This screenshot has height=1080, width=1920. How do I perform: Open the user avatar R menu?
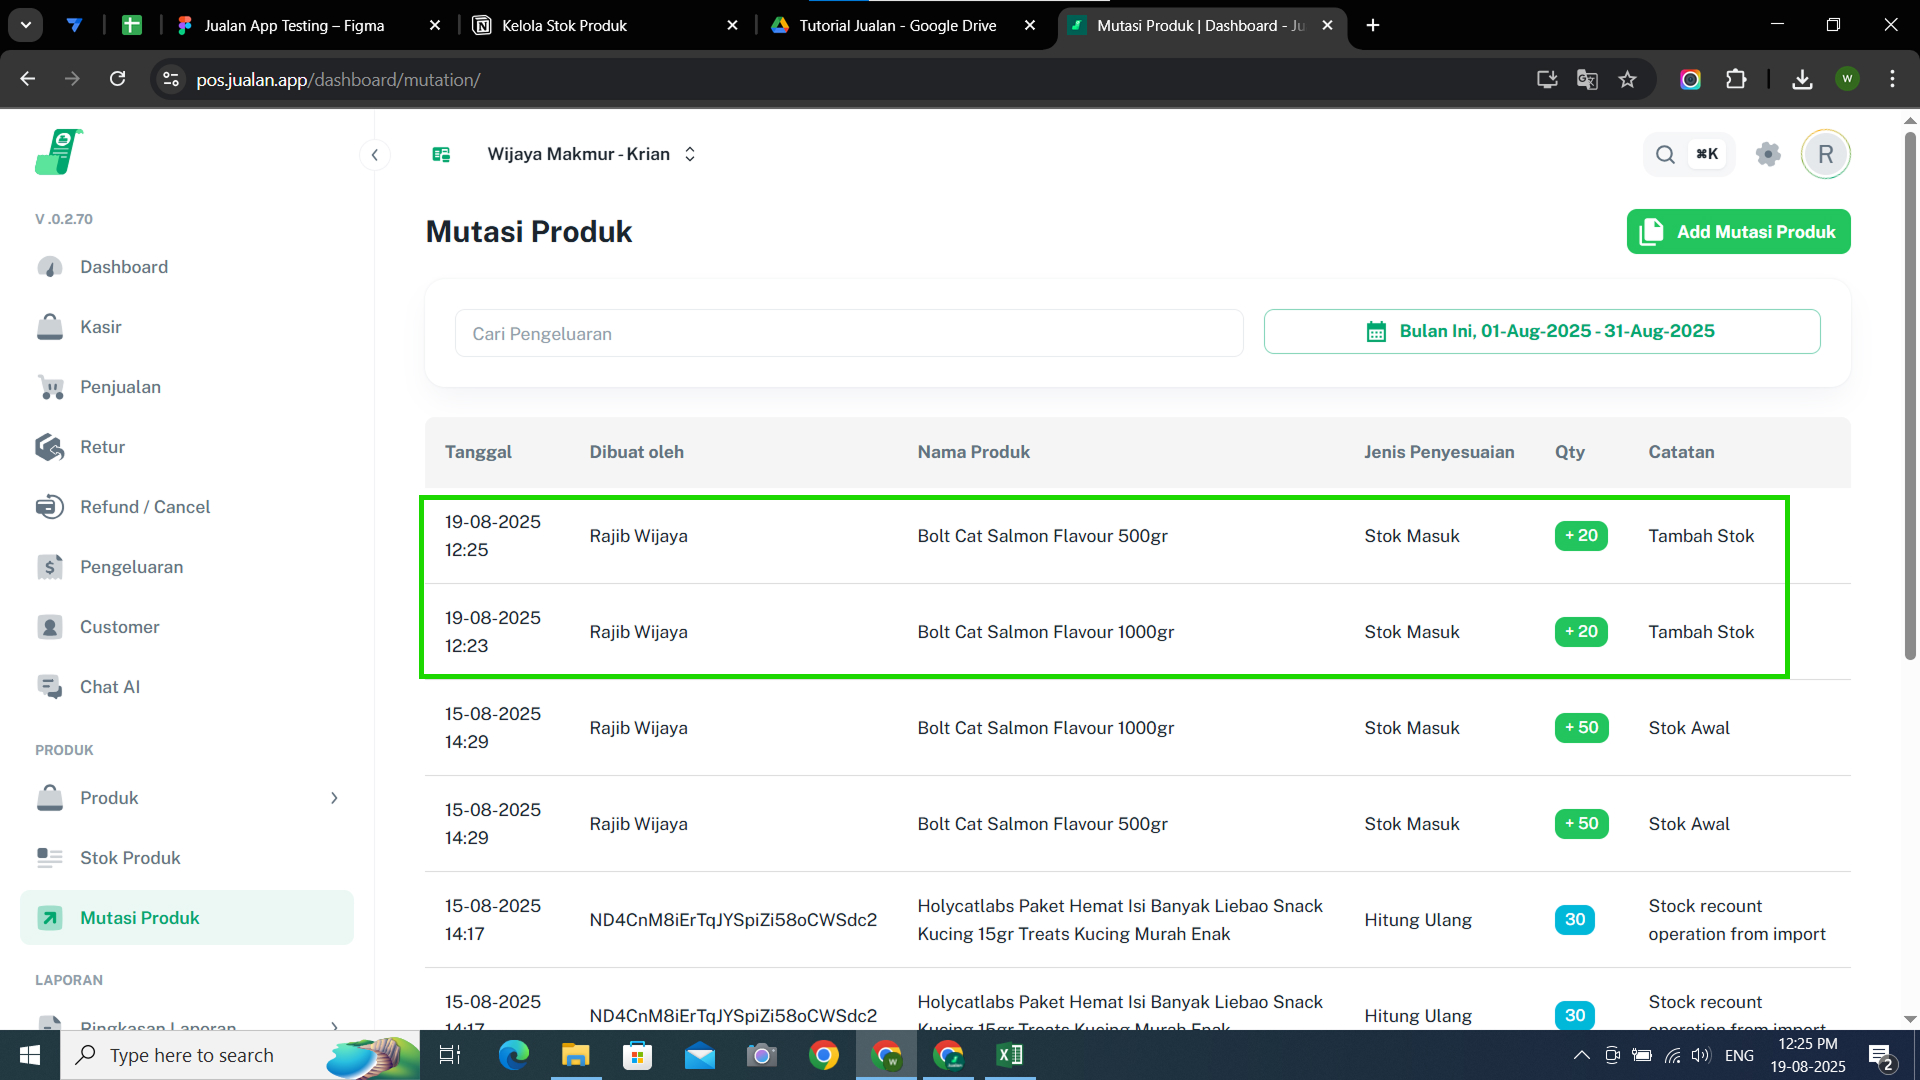[x=1825, y=154]
